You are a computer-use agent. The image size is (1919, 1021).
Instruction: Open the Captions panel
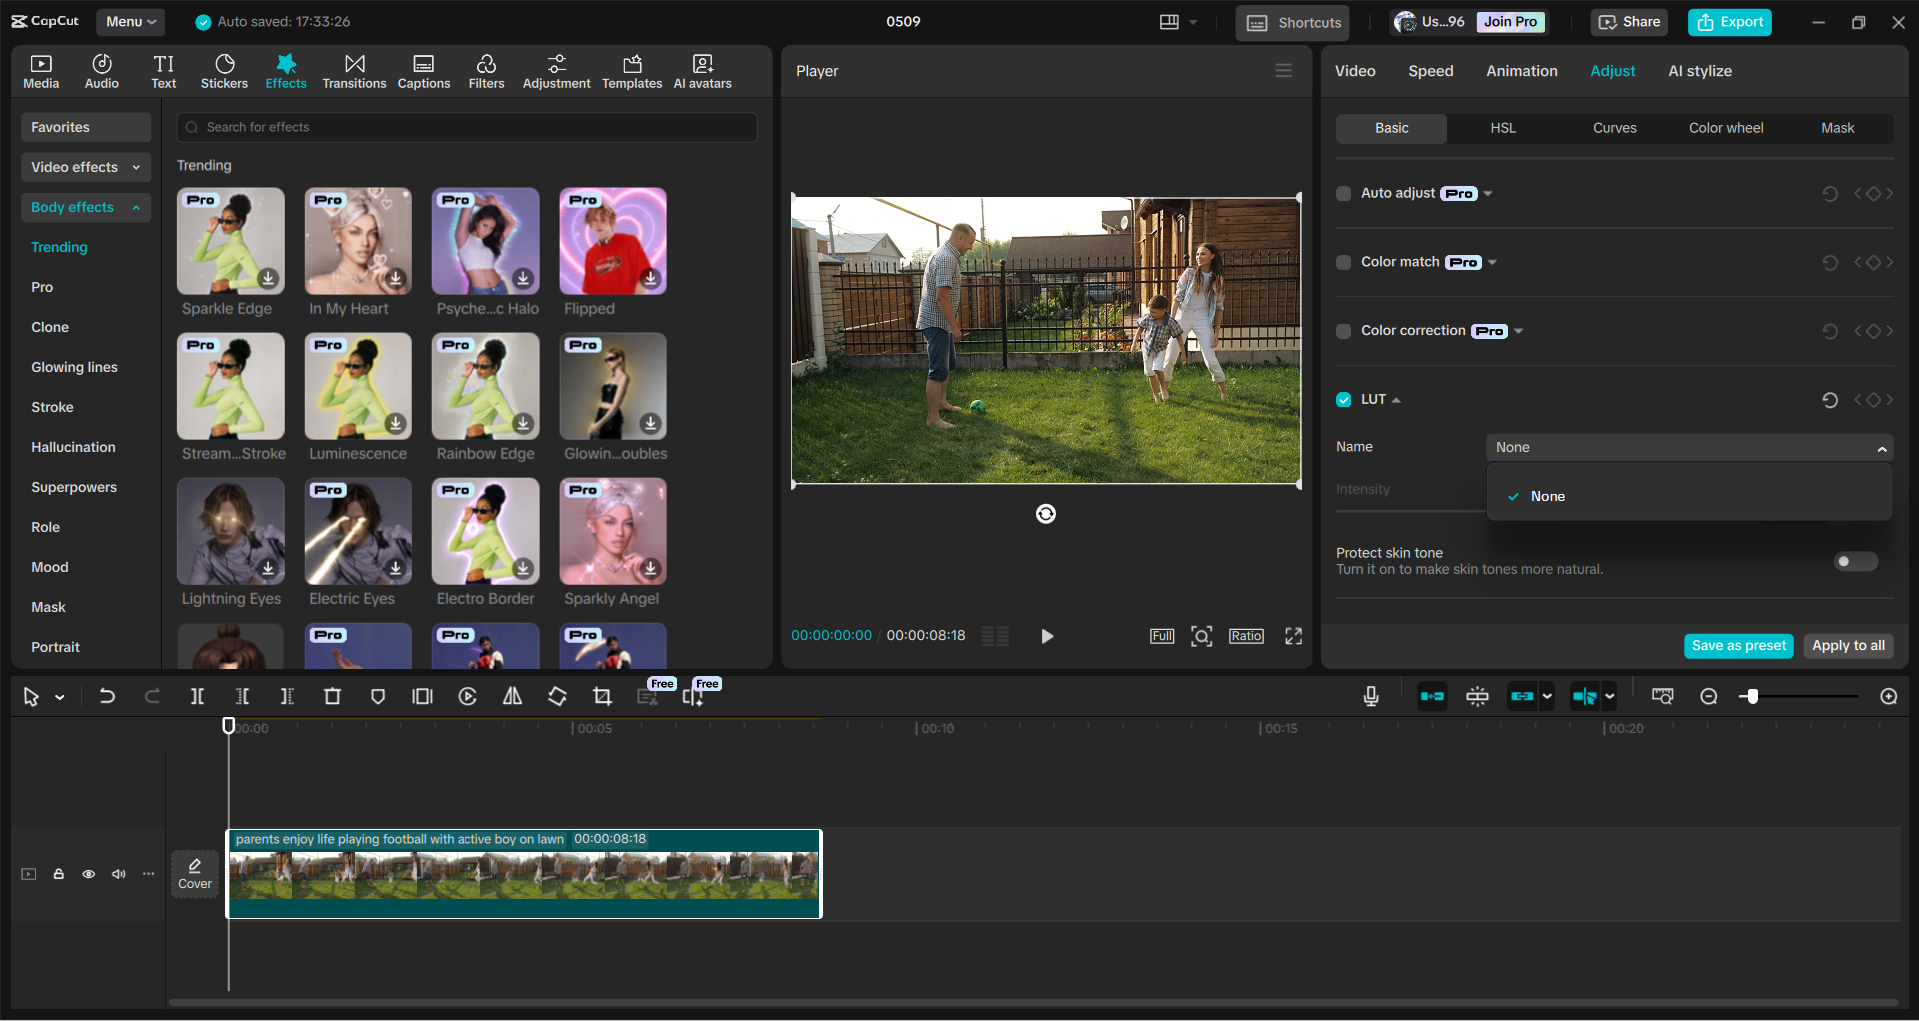(x=423, y=70)
